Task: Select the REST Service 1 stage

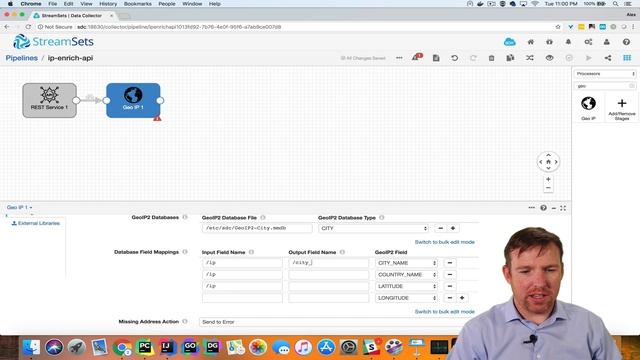Action: click(x=49, y=100)
